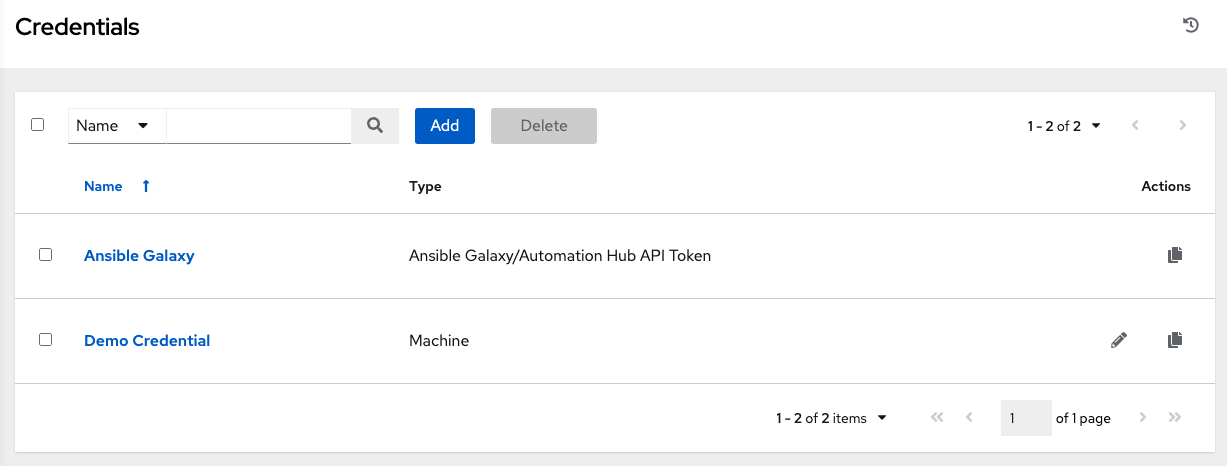Open the Name search filter dropdown
The height and width of the screenshot is (466, 1227).
point(116,126)
